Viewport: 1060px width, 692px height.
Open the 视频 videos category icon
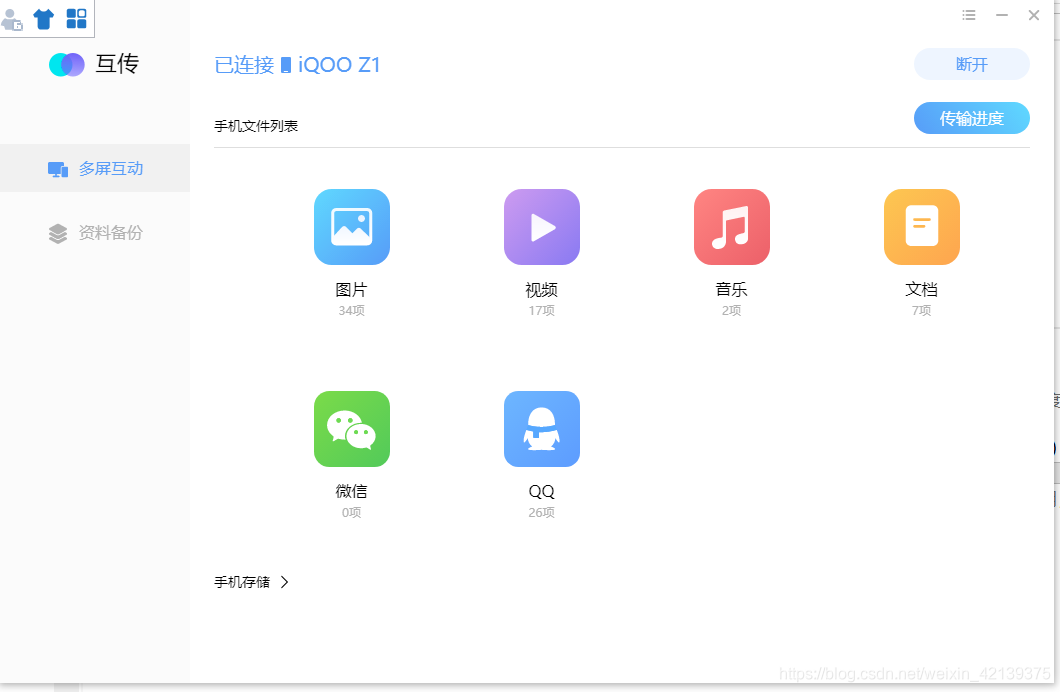click(541, 227)
